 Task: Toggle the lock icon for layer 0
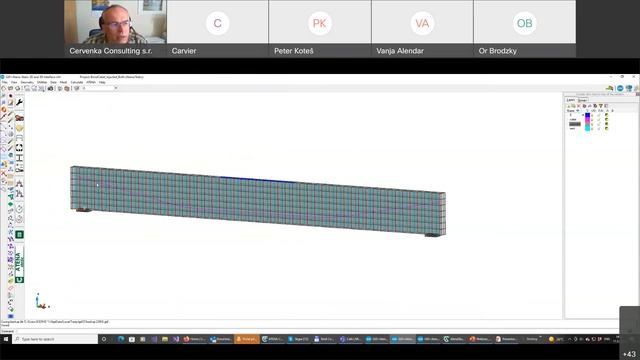point(599,115)
